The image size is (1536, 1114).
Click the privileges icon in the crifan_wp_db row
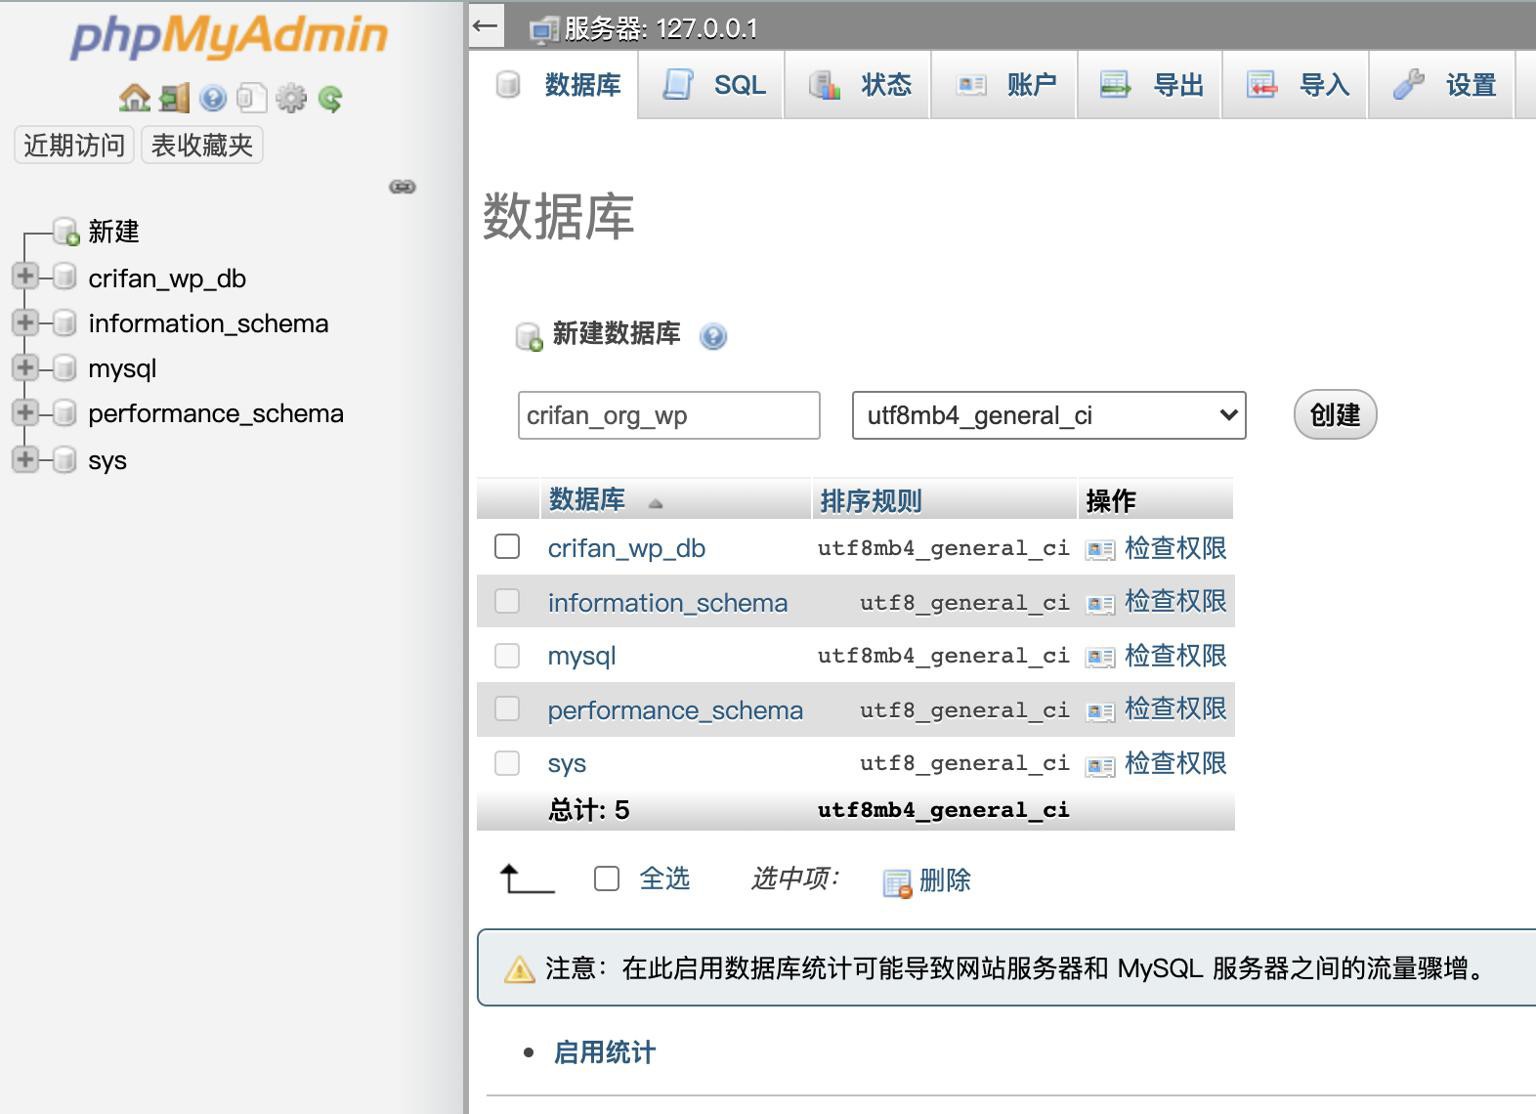[x=1100, y=550]
